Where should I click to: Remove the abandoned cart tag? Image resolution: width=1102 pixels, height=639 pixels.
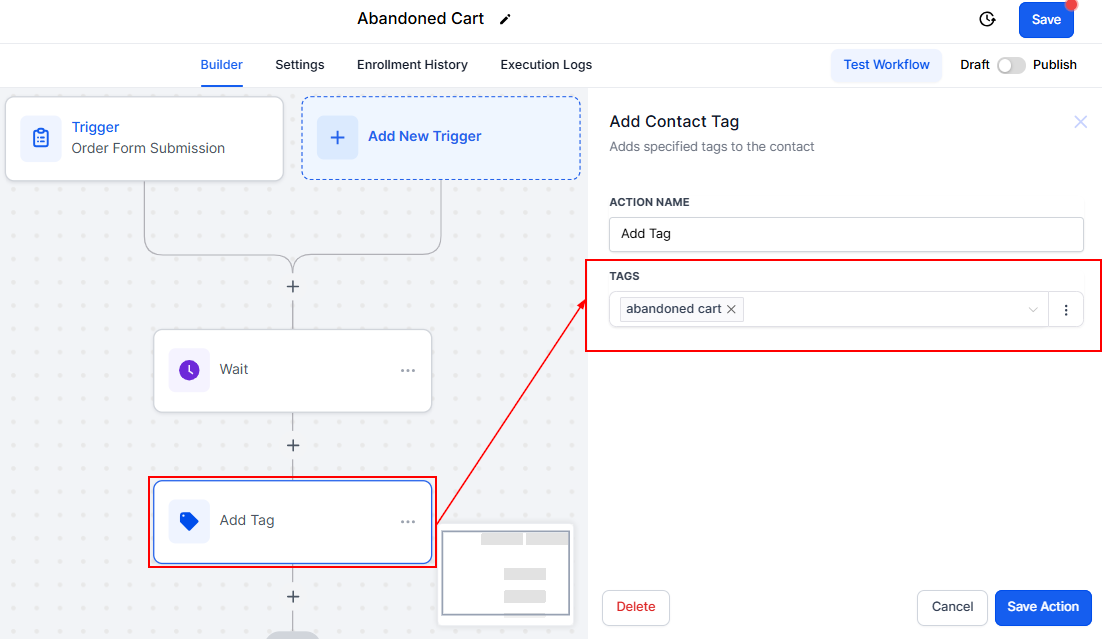point(731,310)
